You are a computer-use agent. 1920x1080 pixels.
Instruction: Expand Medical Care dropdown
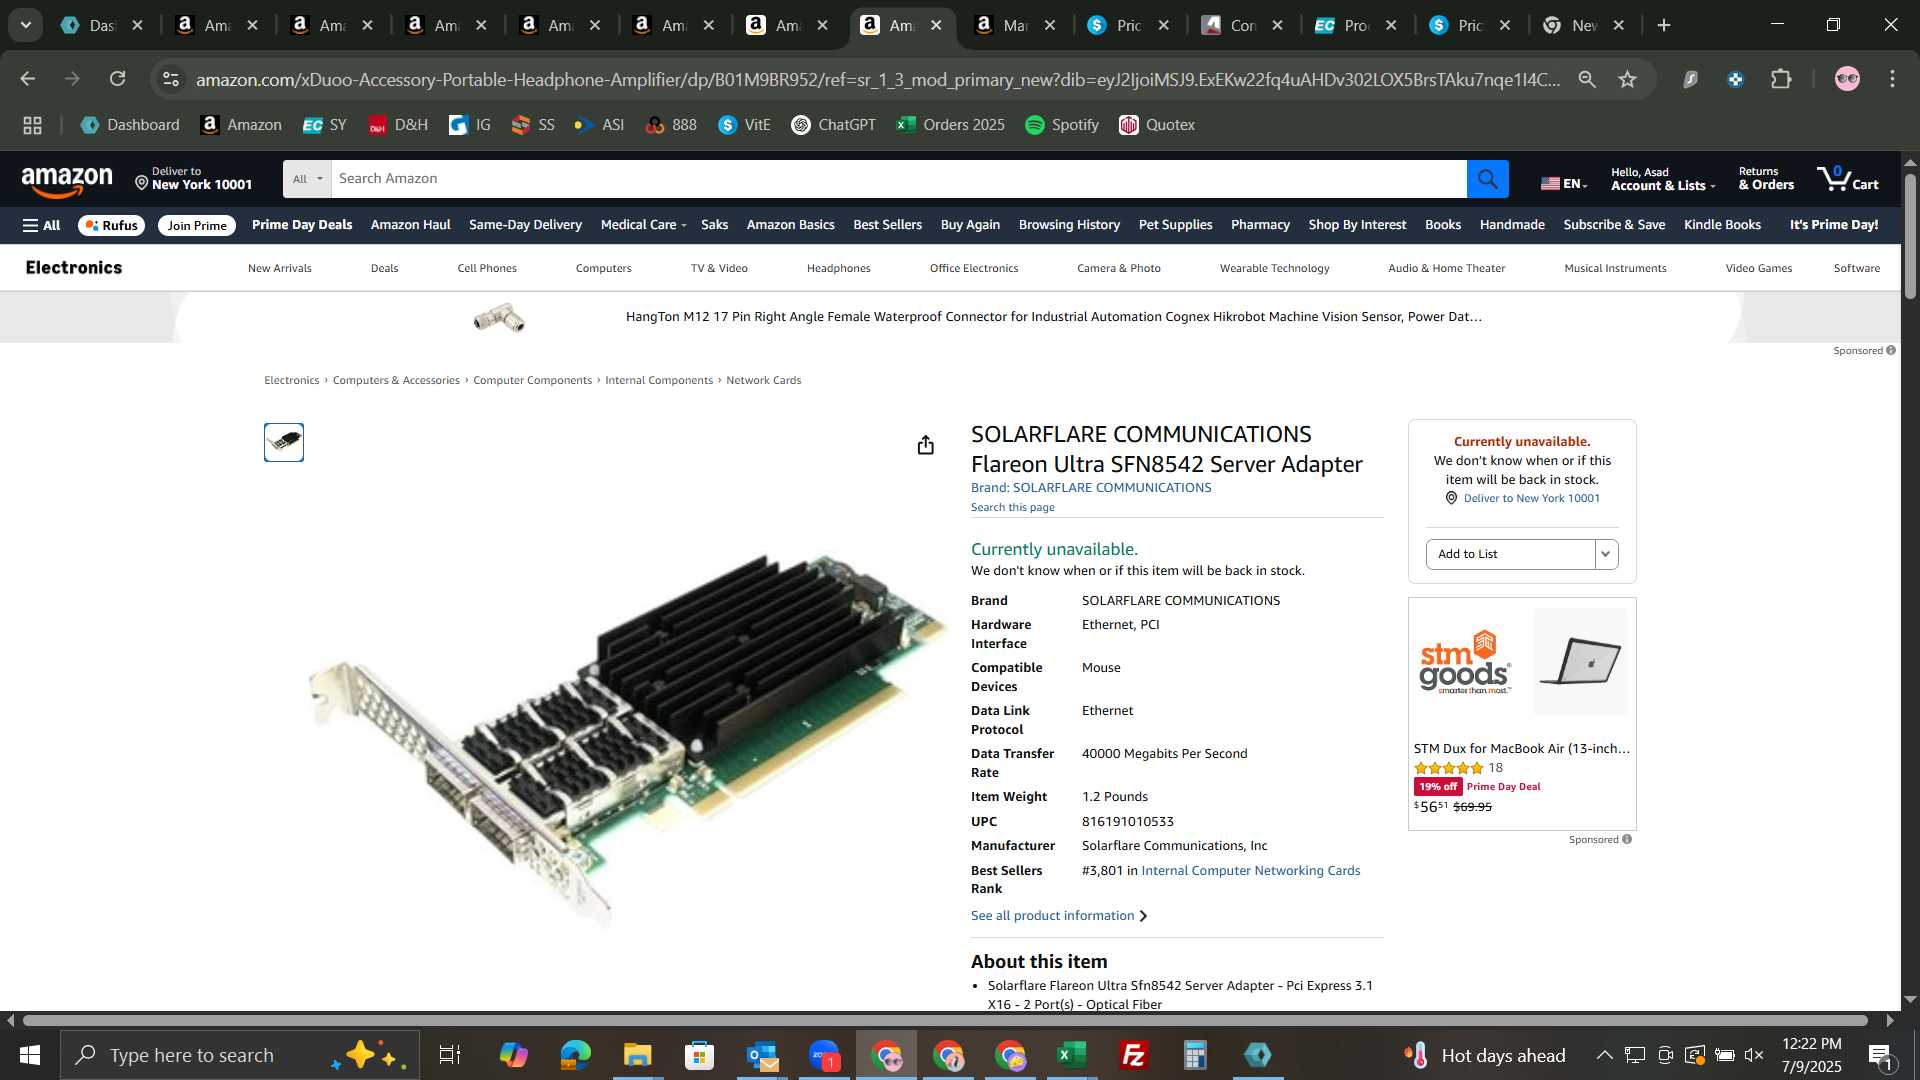643,225
